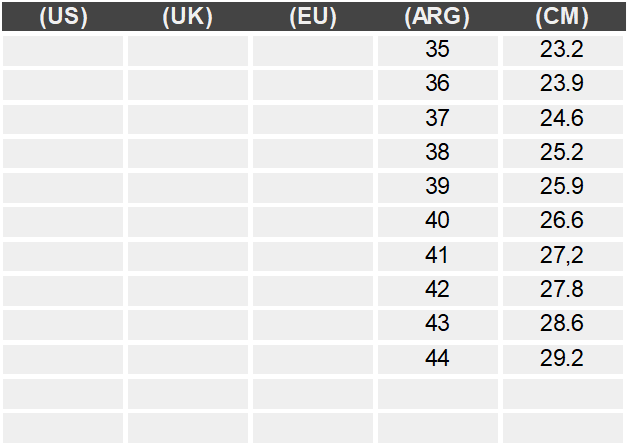Click the 27,2 cm cell
The image size is (627, 447).
pyautogui.click(x=563, y=256)
